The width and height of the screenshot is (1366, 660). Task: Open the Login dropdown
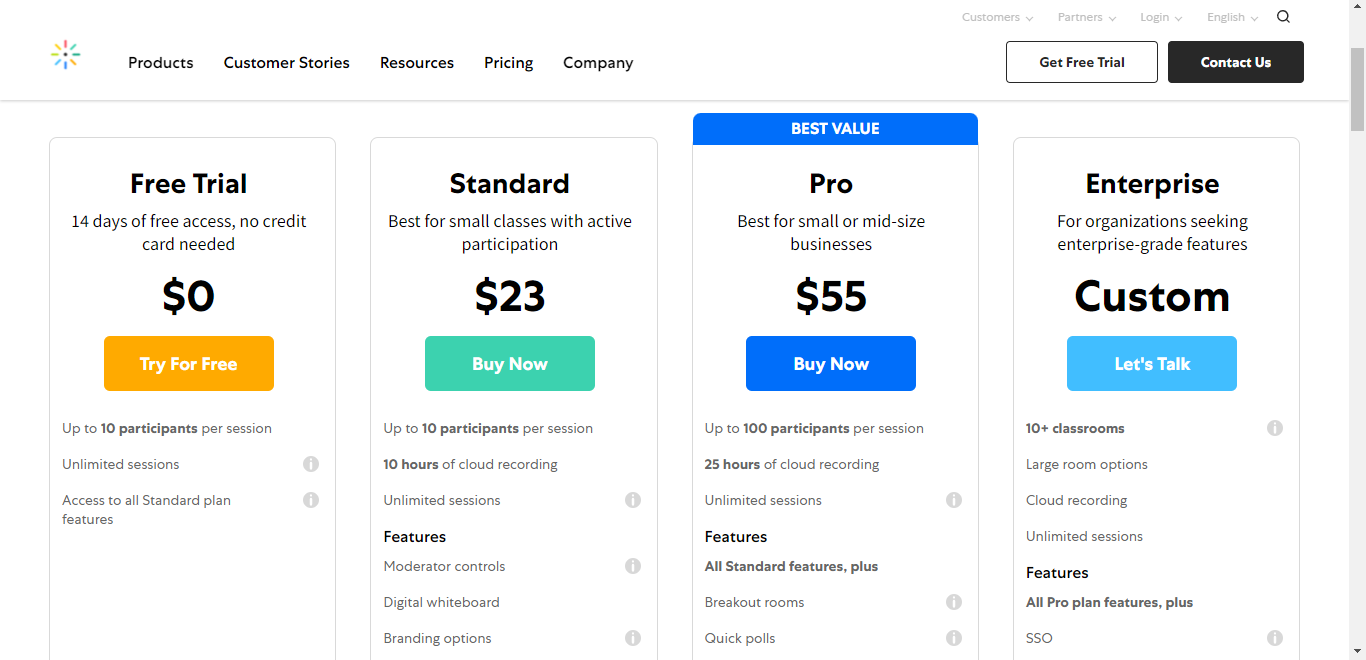click(x=1161, y=17)
